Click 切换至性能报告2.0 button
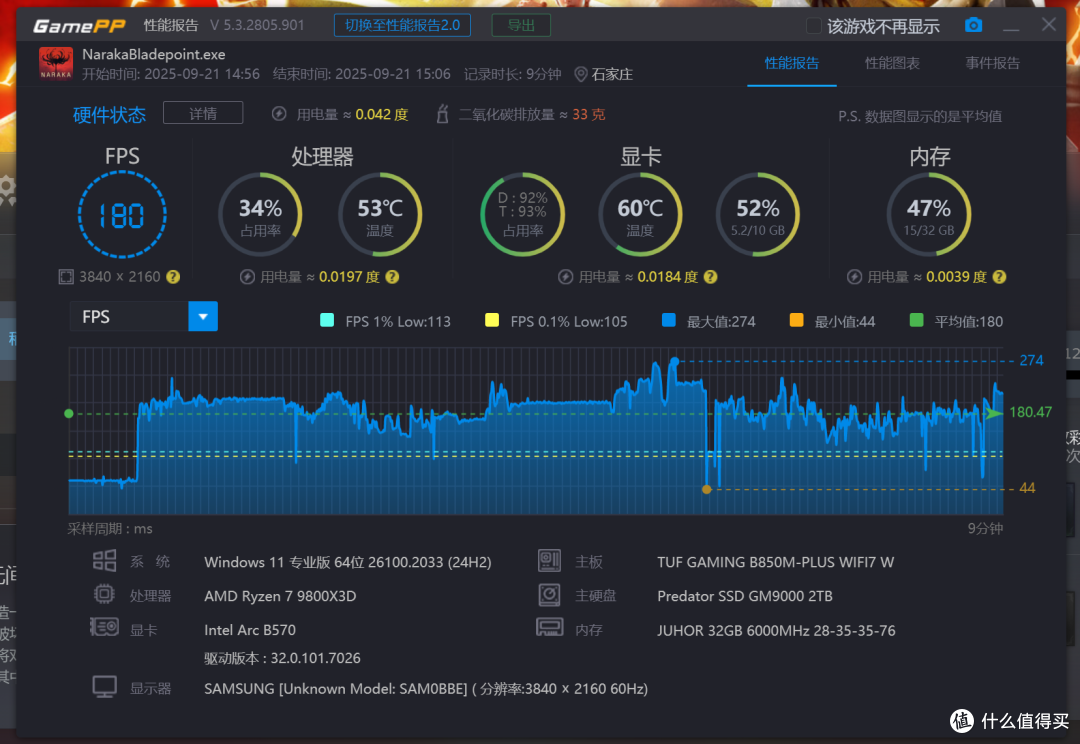 [402, 25]
